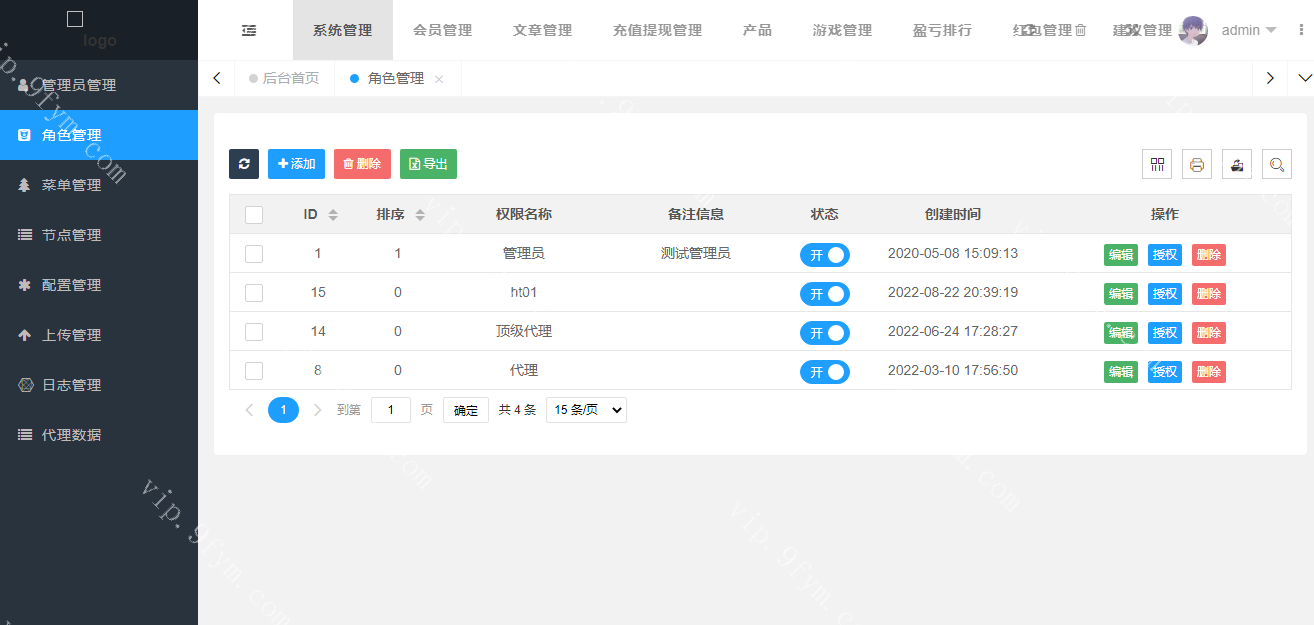Click the refresh table icon button
Screen dimensions: 1314x625
pyautogui.click(x=244, y=164)
